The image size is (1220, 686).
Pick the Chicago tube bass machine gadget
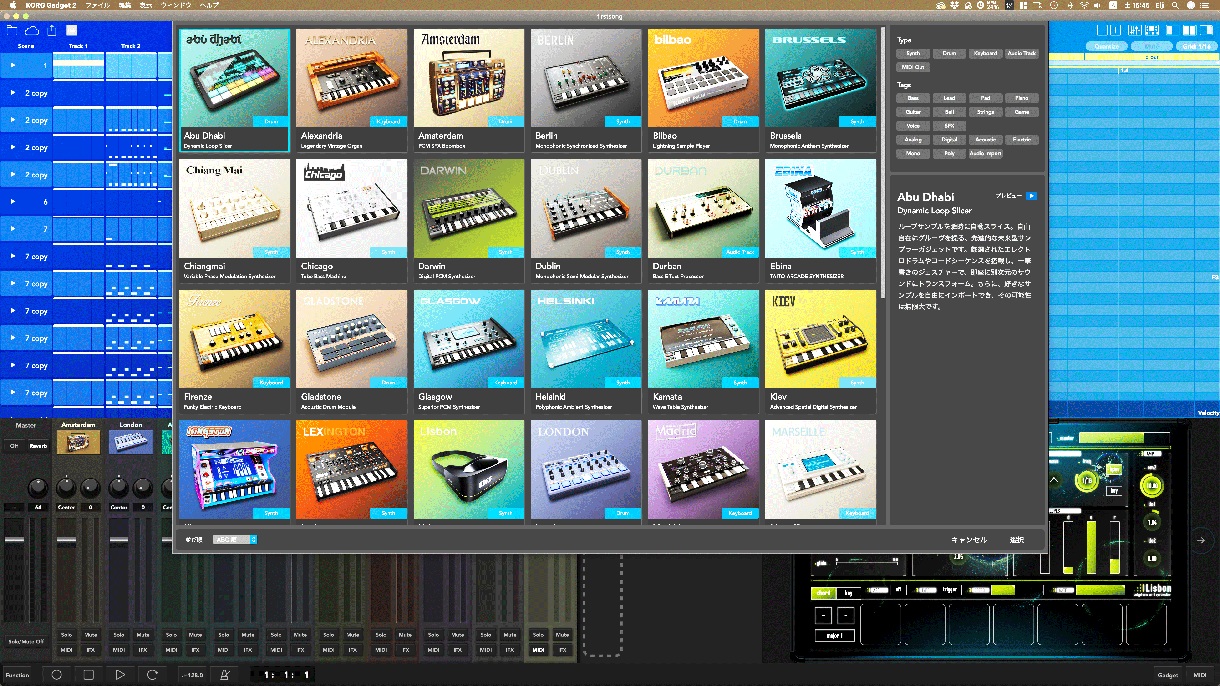pyautogui.click(x=352, y=221)
